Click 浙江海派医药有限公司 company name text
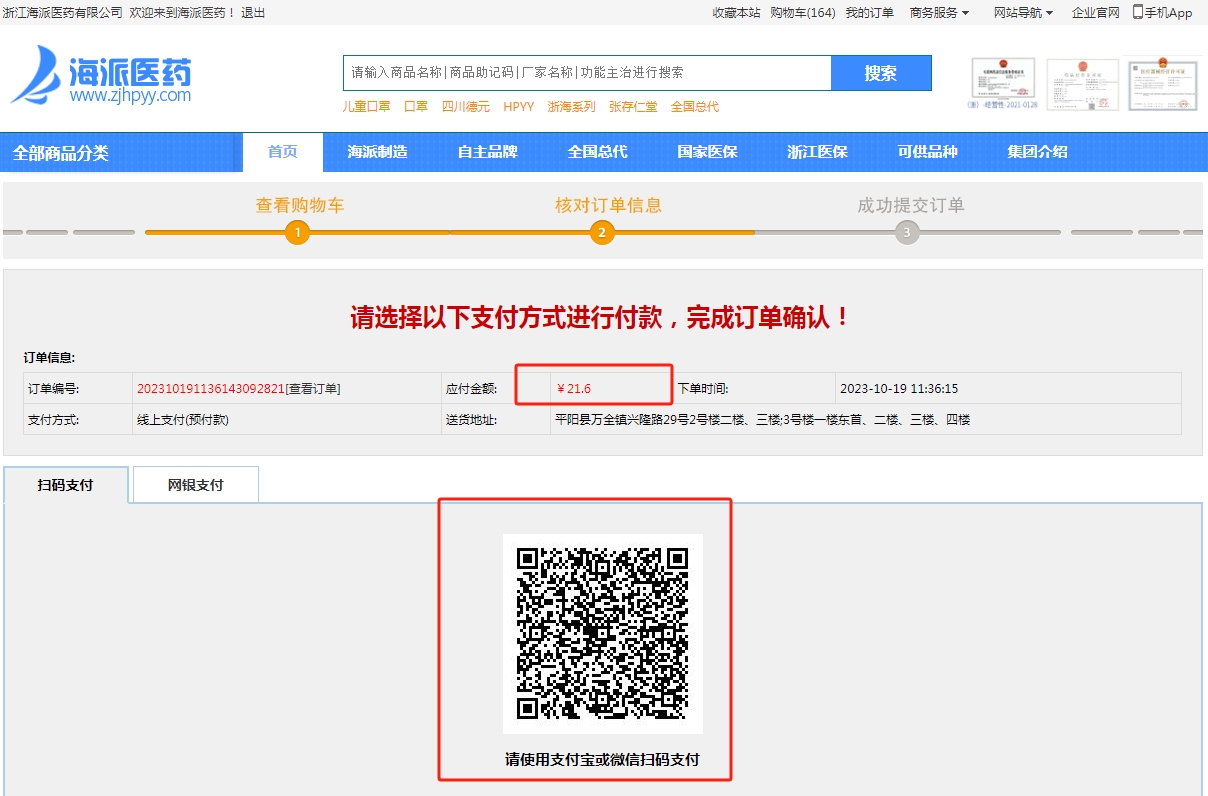This screenshot has height=796, width=1208. tap(63, 12)
